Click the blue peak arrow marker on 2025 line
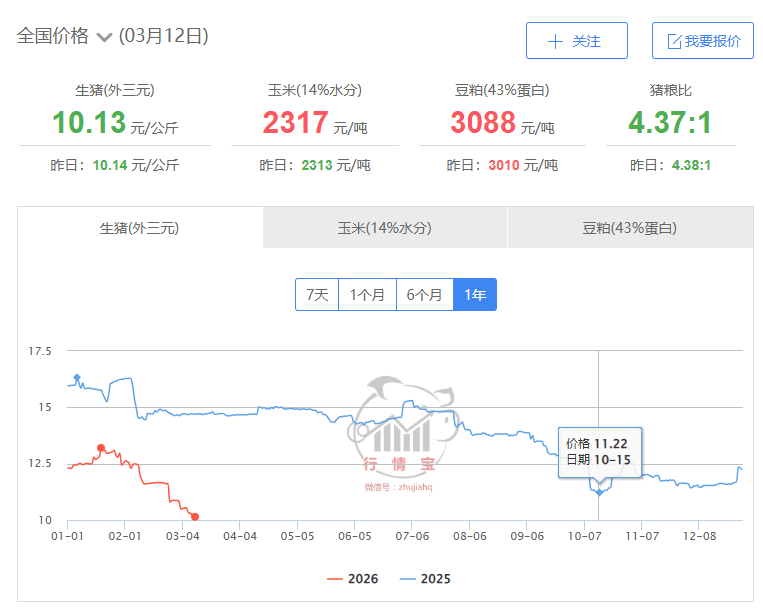Viewport: 763px width, 609px height. [77, 378]
